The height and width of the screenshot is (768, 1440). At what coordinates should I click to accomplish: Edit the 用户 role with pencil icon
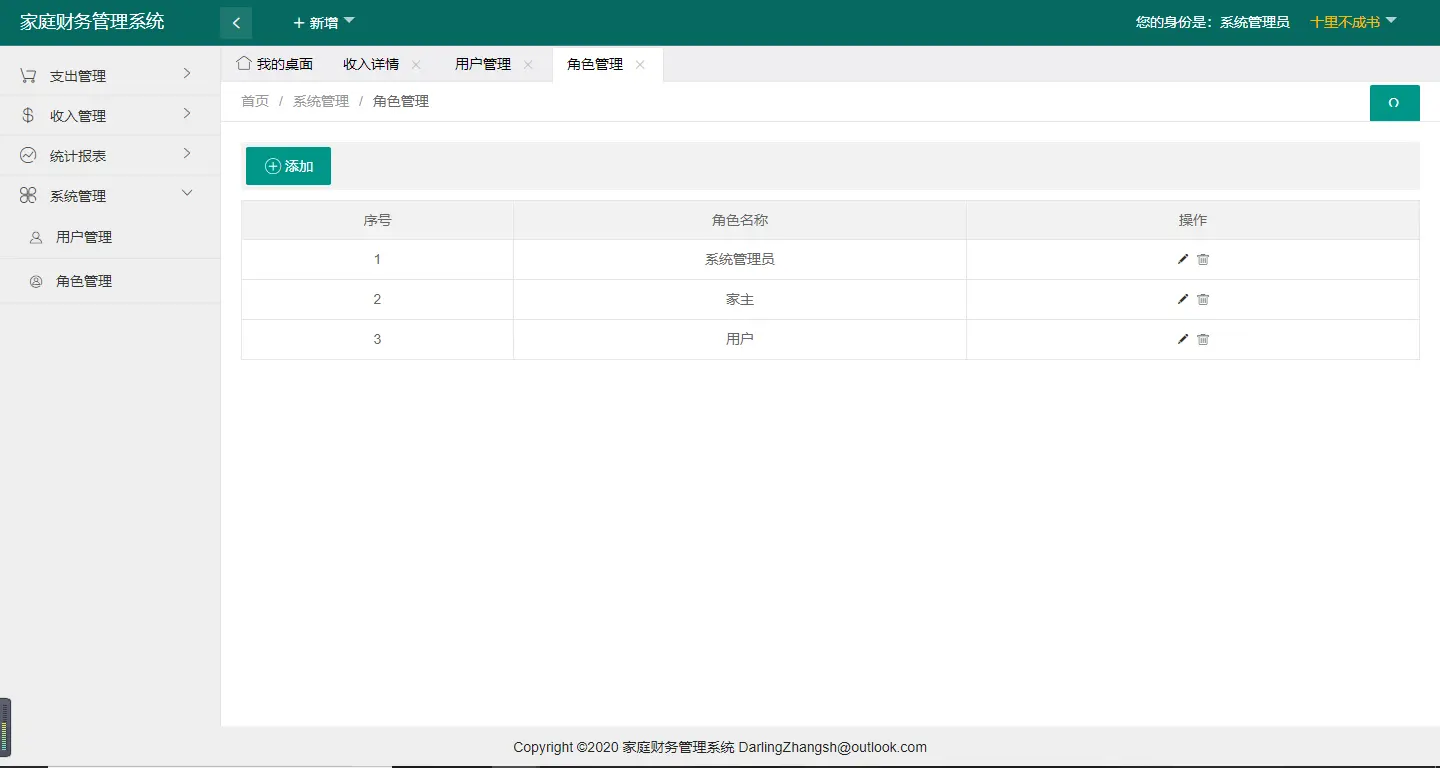tap(1182, 339)
